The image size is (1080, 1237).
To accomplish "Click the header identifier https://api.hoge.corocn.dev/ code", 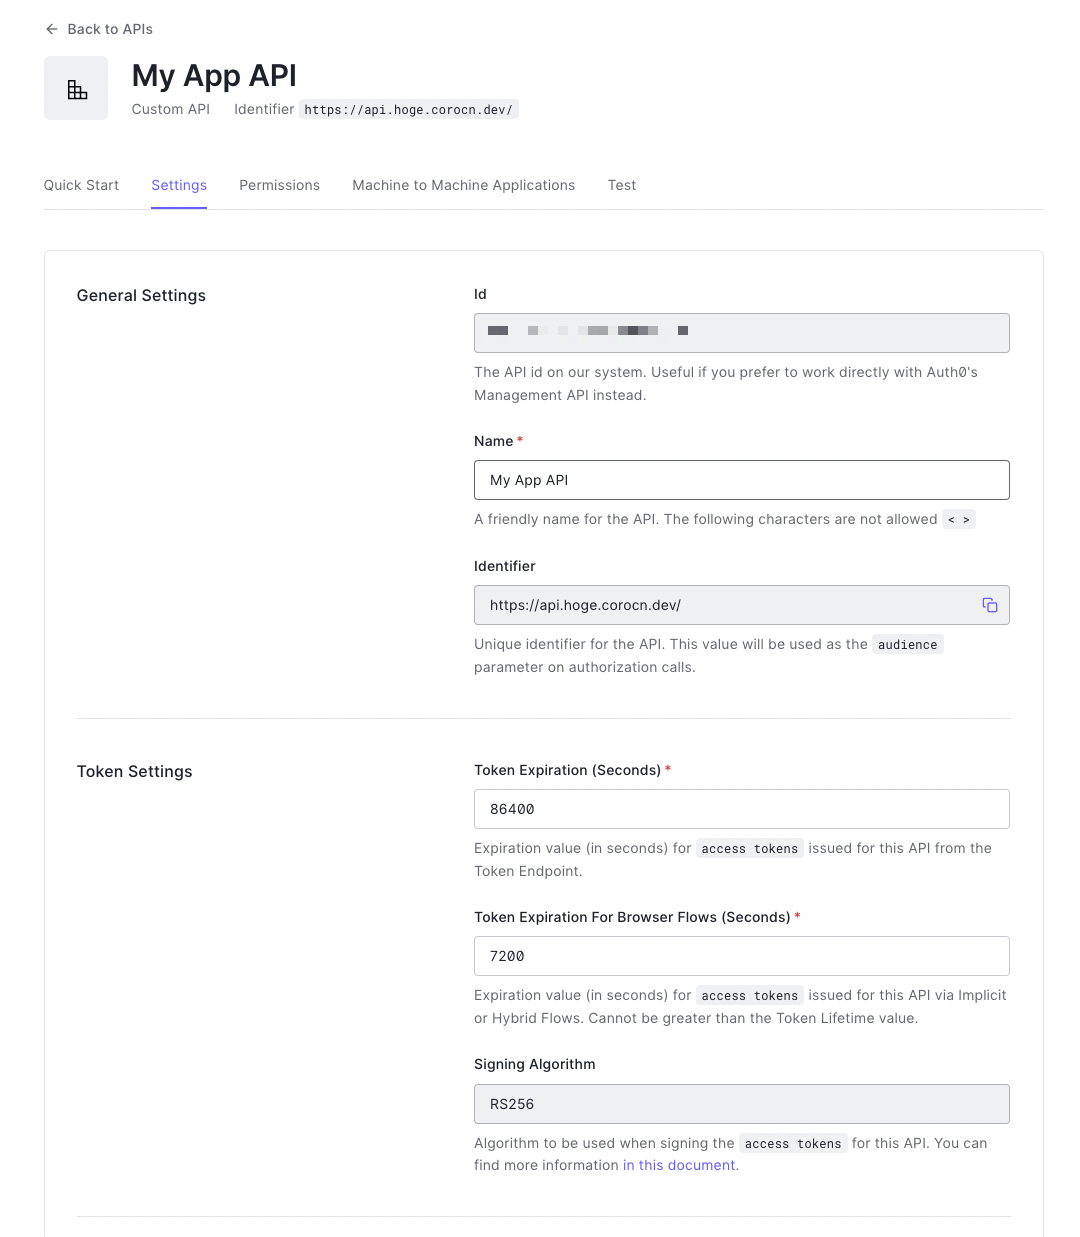I will click(408, 110).
